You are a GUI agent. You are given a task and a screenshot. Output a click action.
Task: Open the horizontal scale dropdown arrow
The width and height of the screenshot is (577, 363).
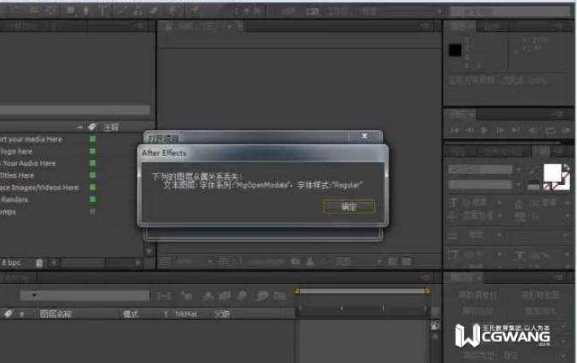pyautogui.click(x=568, y=254)
